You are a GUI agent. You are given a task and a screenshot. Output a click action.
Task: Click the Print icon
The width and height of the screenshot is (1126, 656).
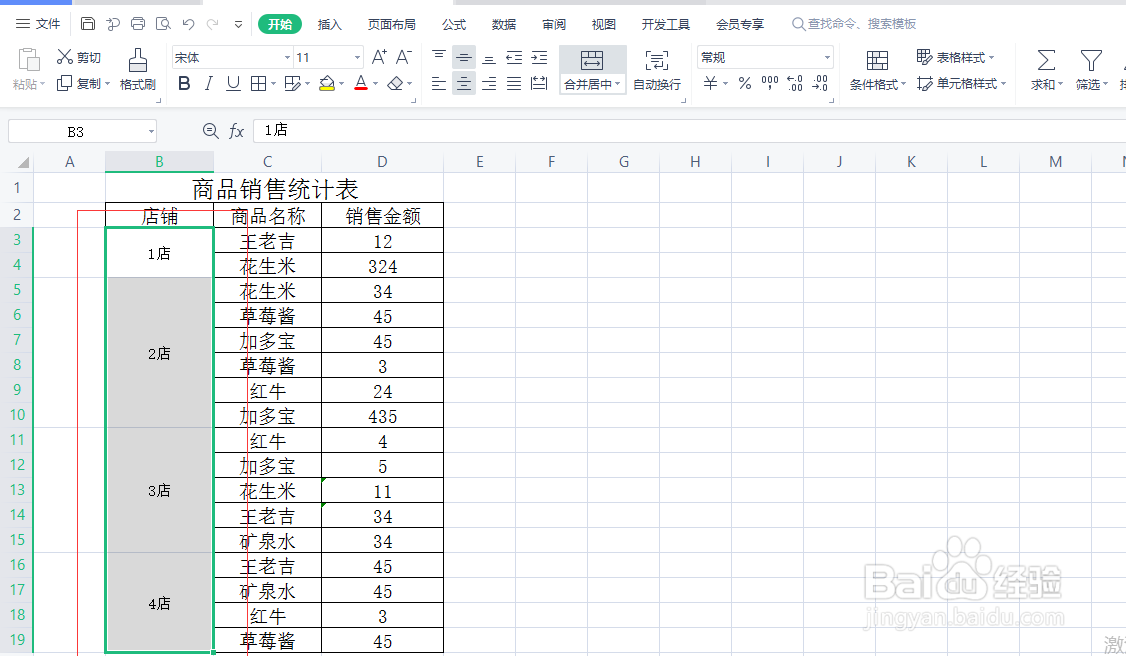(x=138, y=24)
